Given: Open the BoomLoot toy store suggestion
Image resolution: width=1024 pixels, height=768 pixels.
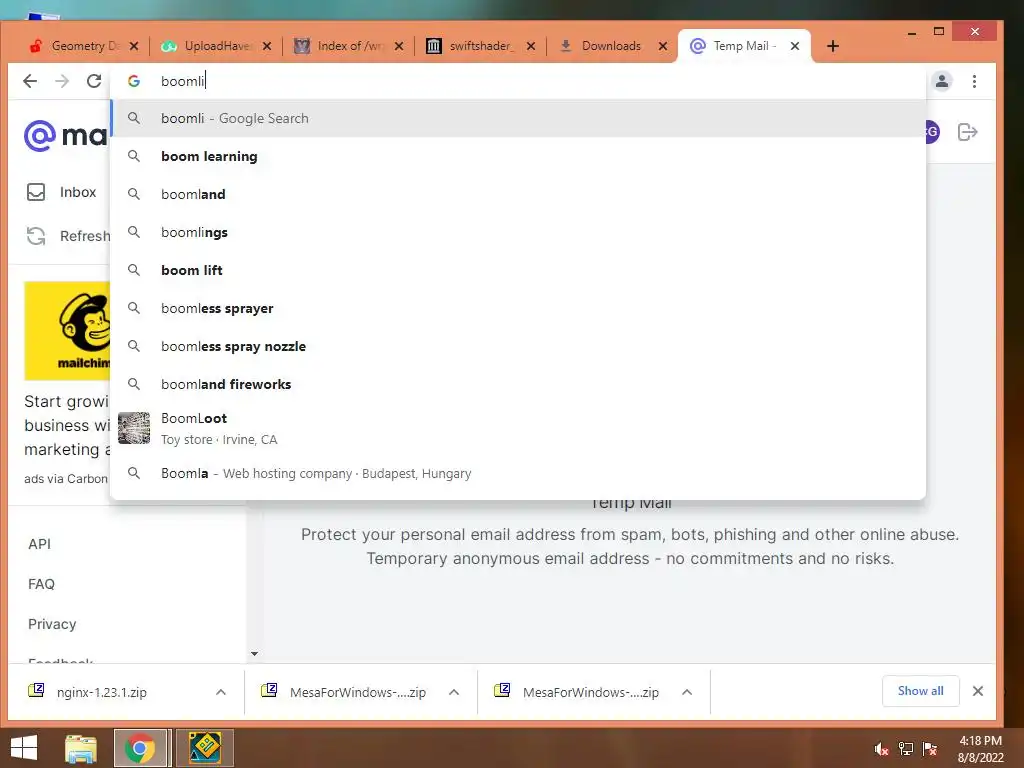Looking at the screenshot, I should [518, 428].
